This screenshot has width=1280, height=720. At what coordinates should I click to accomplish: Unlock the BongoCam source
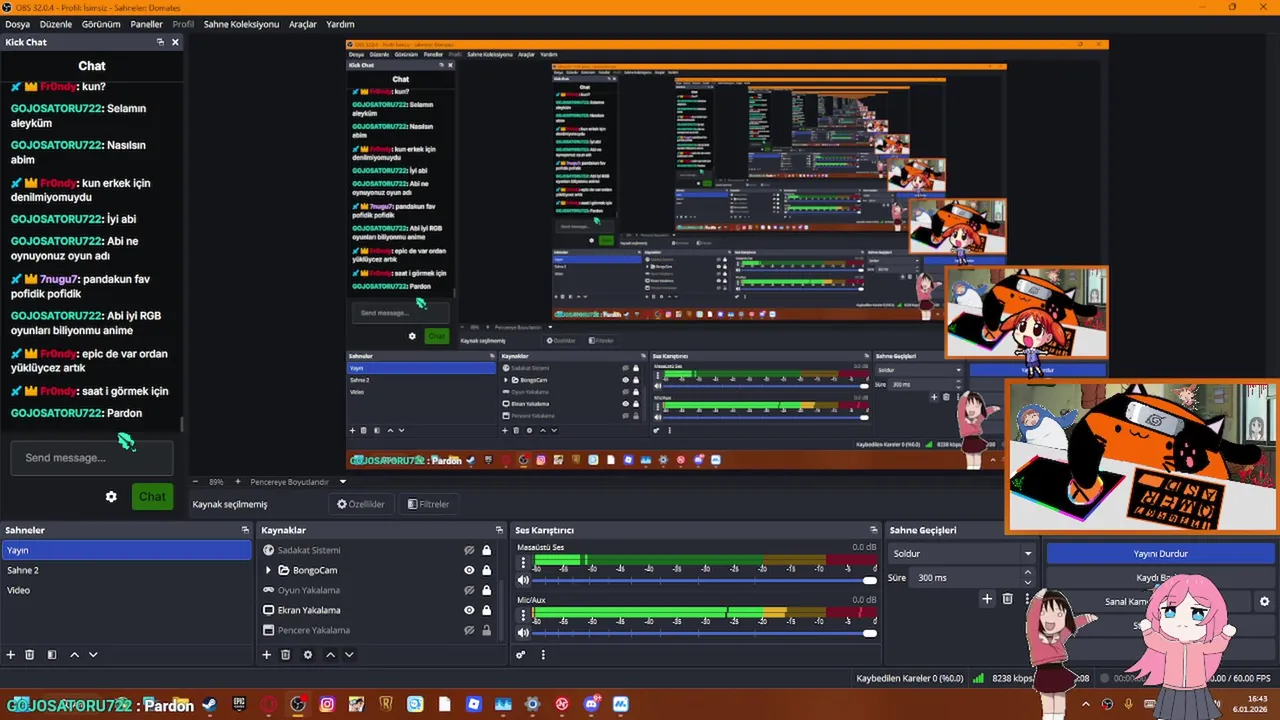point(487,570)
